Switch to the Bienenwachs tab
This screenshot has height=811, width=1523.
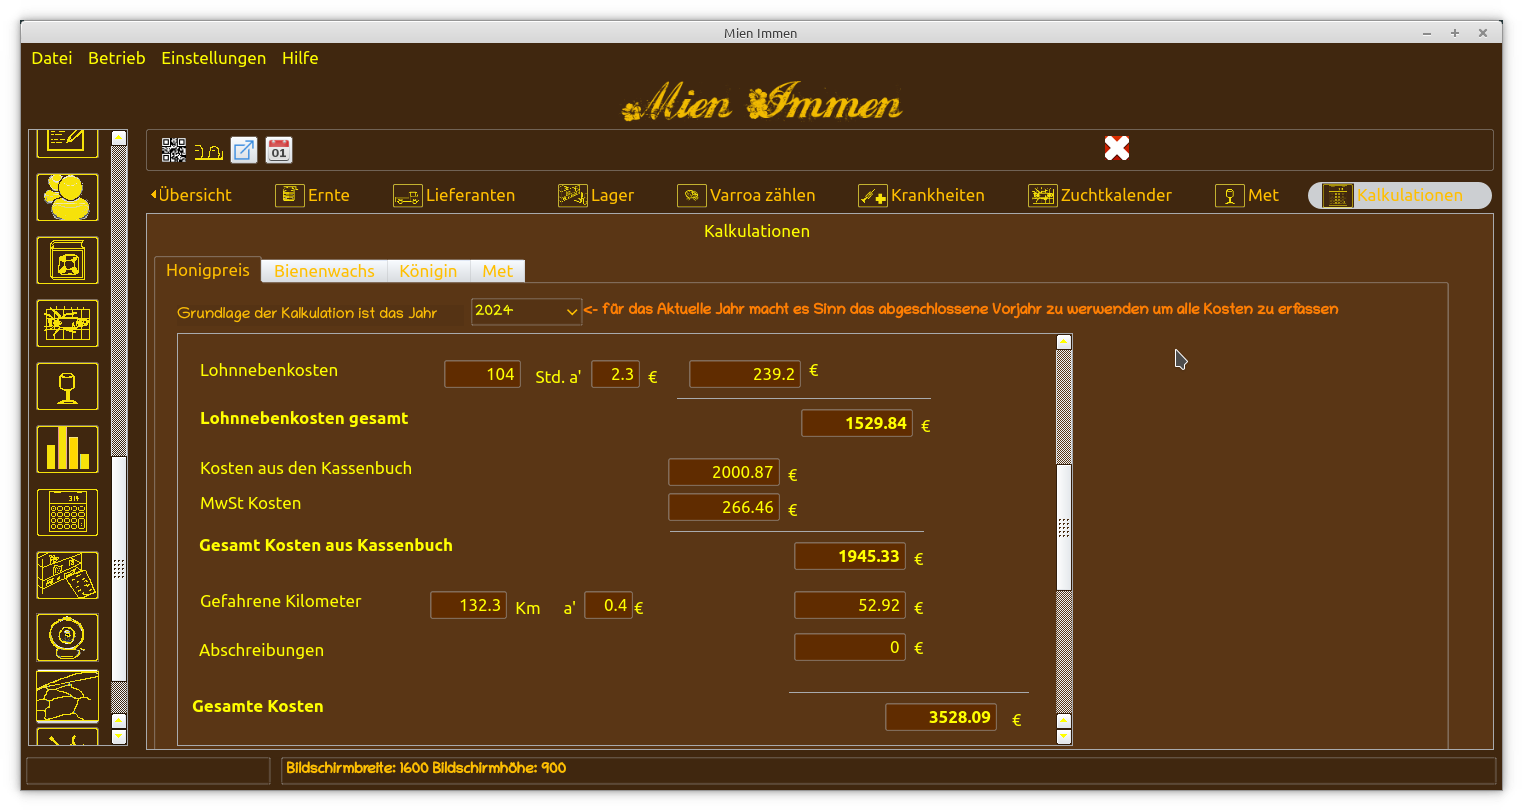[x=324, y=271]
